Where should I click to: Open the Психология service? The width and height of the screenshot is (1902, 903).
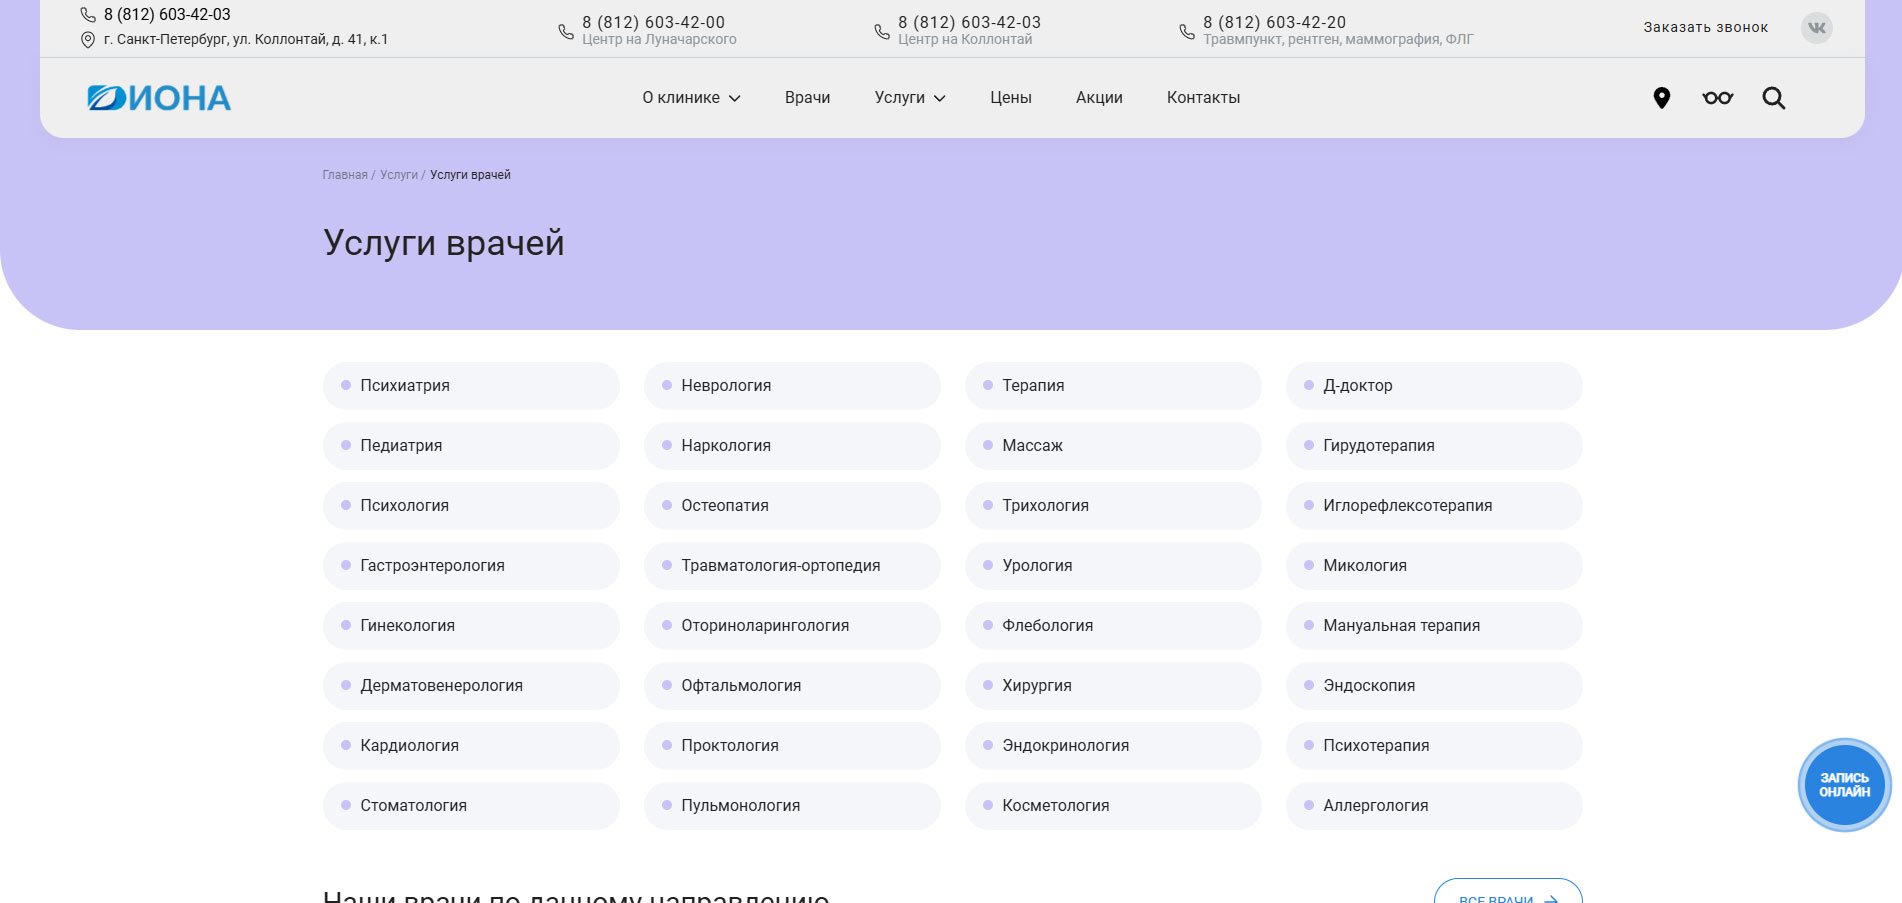[471, 506]
